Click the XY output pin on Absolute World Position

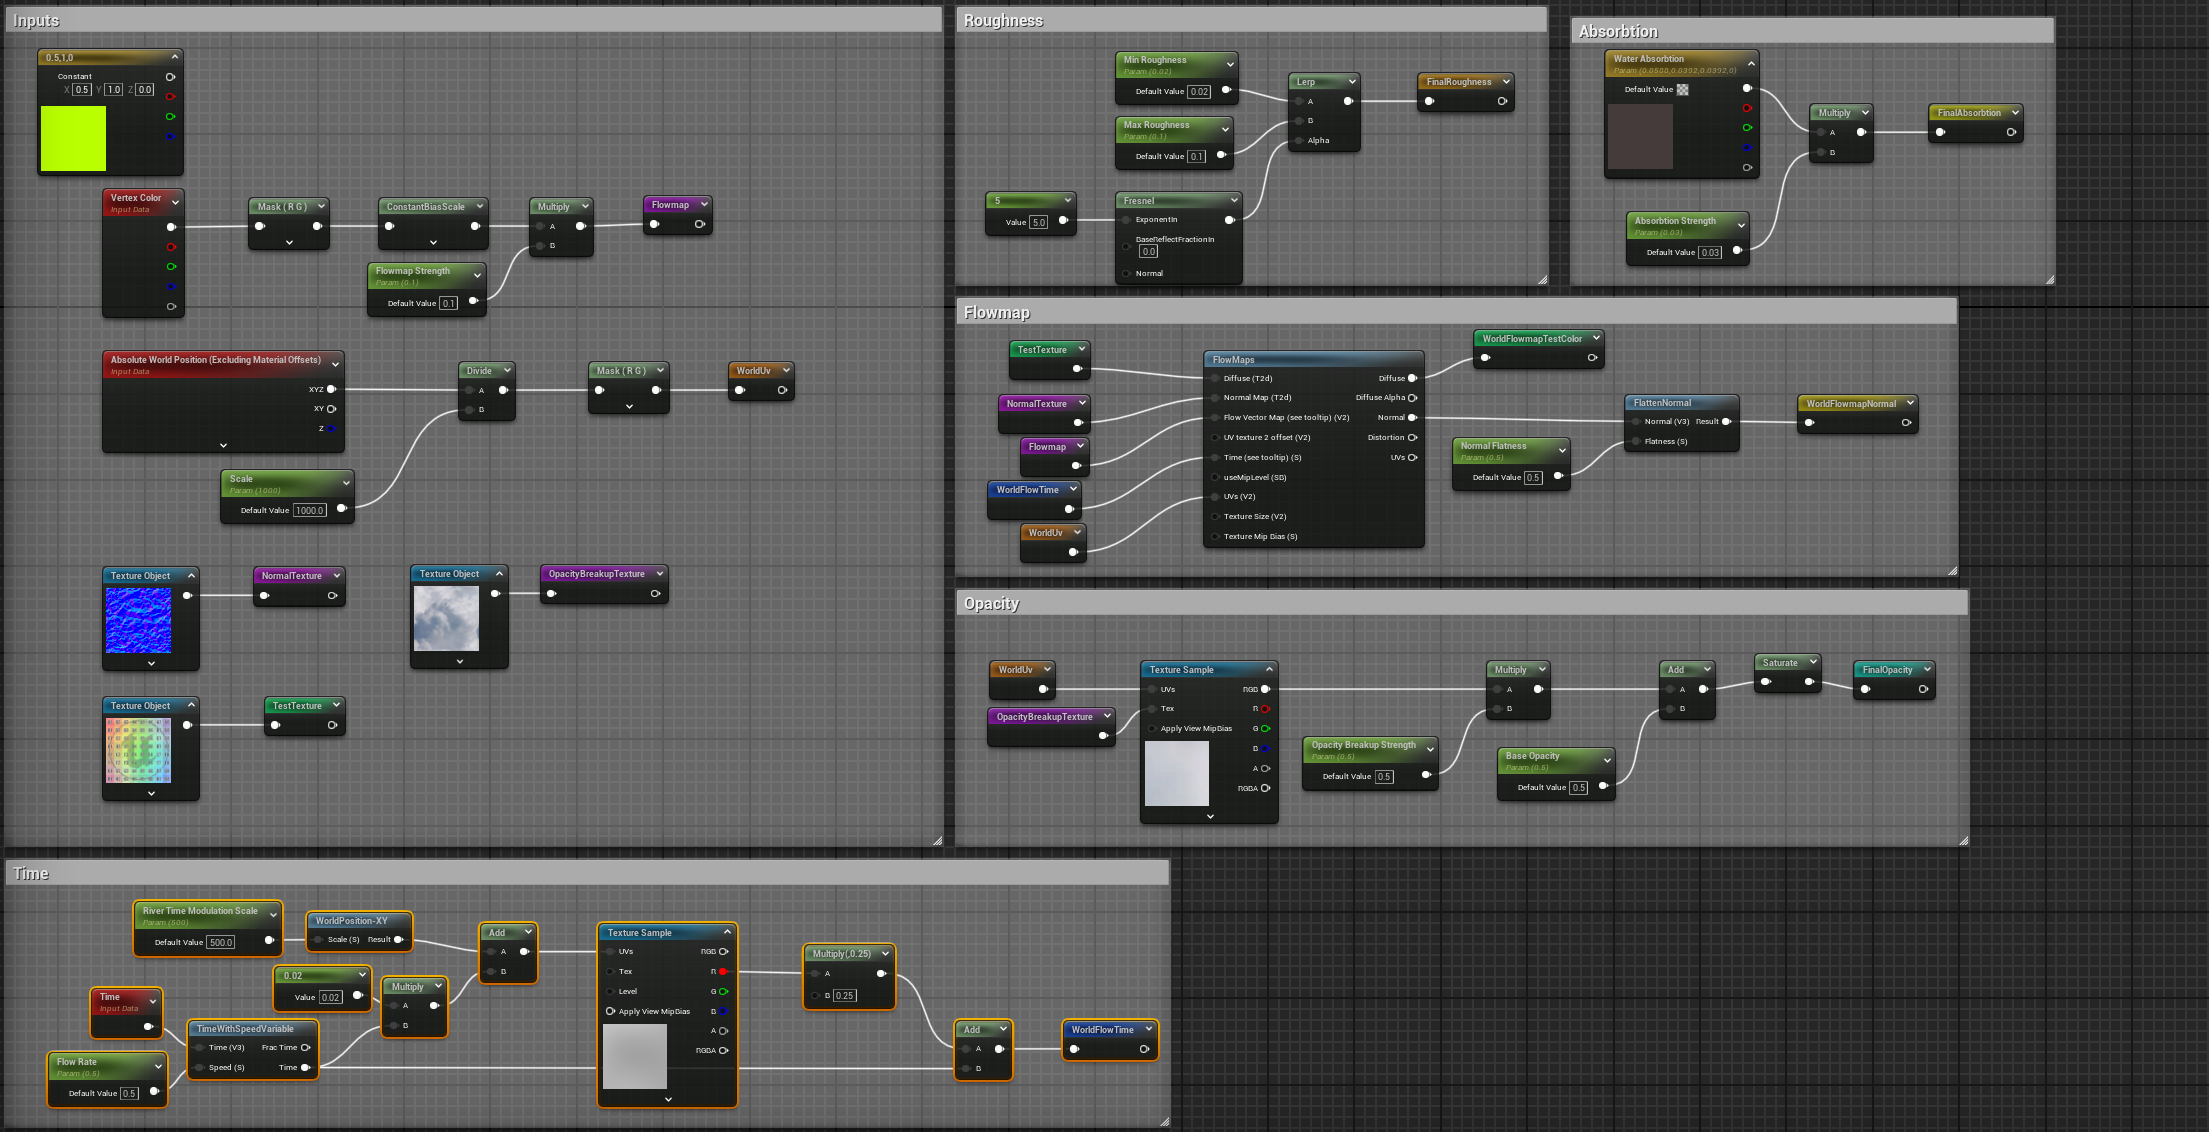pos(331,409)
